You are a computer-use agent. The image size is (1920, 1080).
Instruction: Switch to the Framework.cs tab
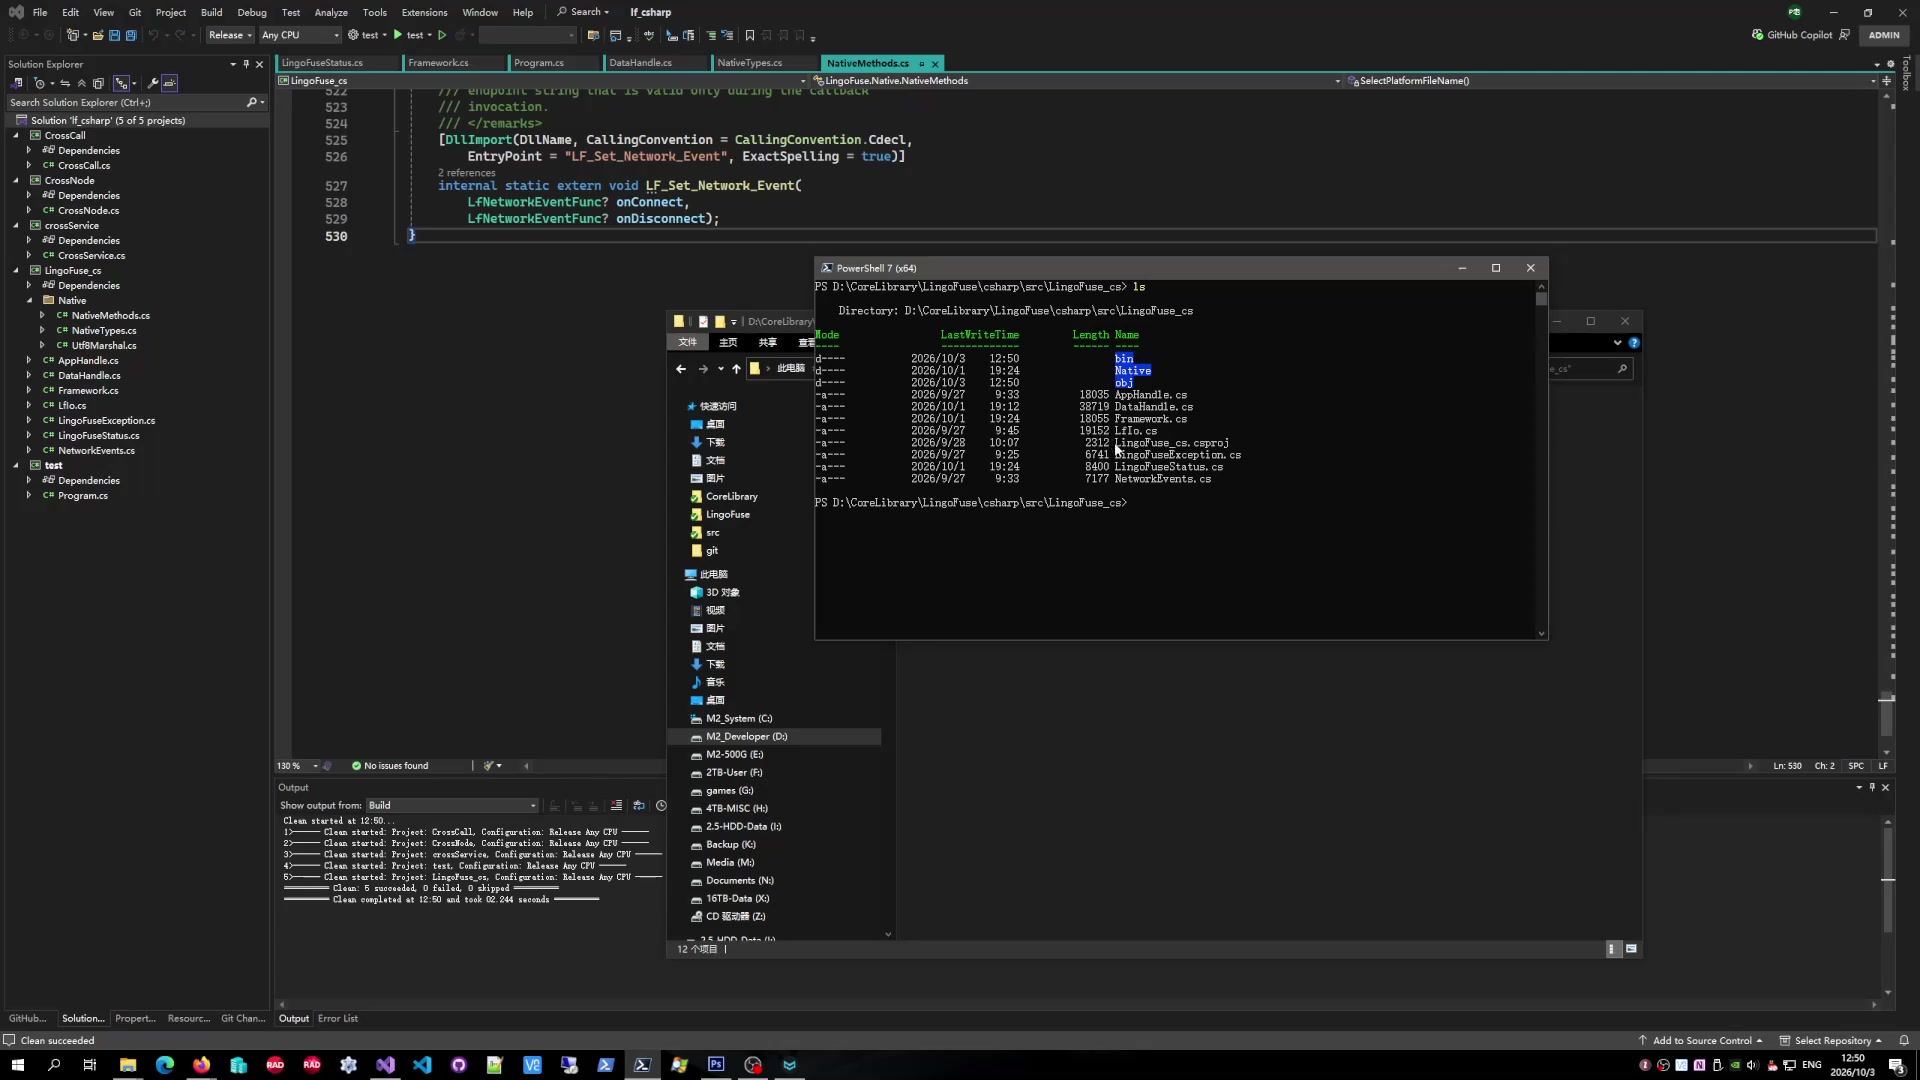pos(438,63)
